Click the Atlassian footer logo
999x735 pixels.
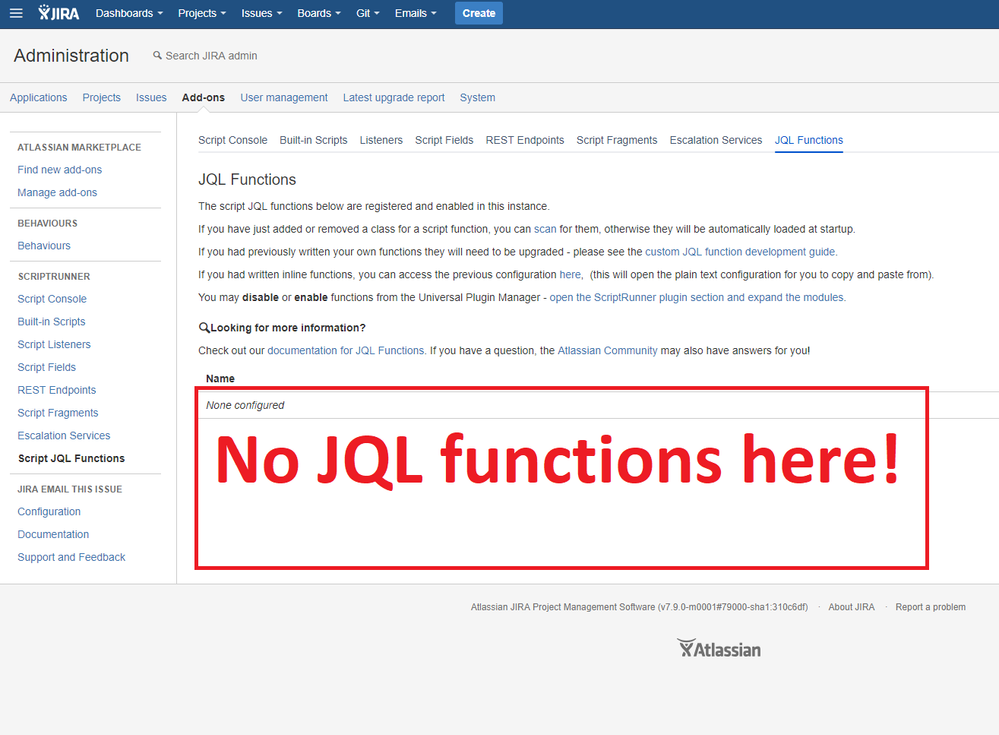pyautogui.click(x=719, y=648)
